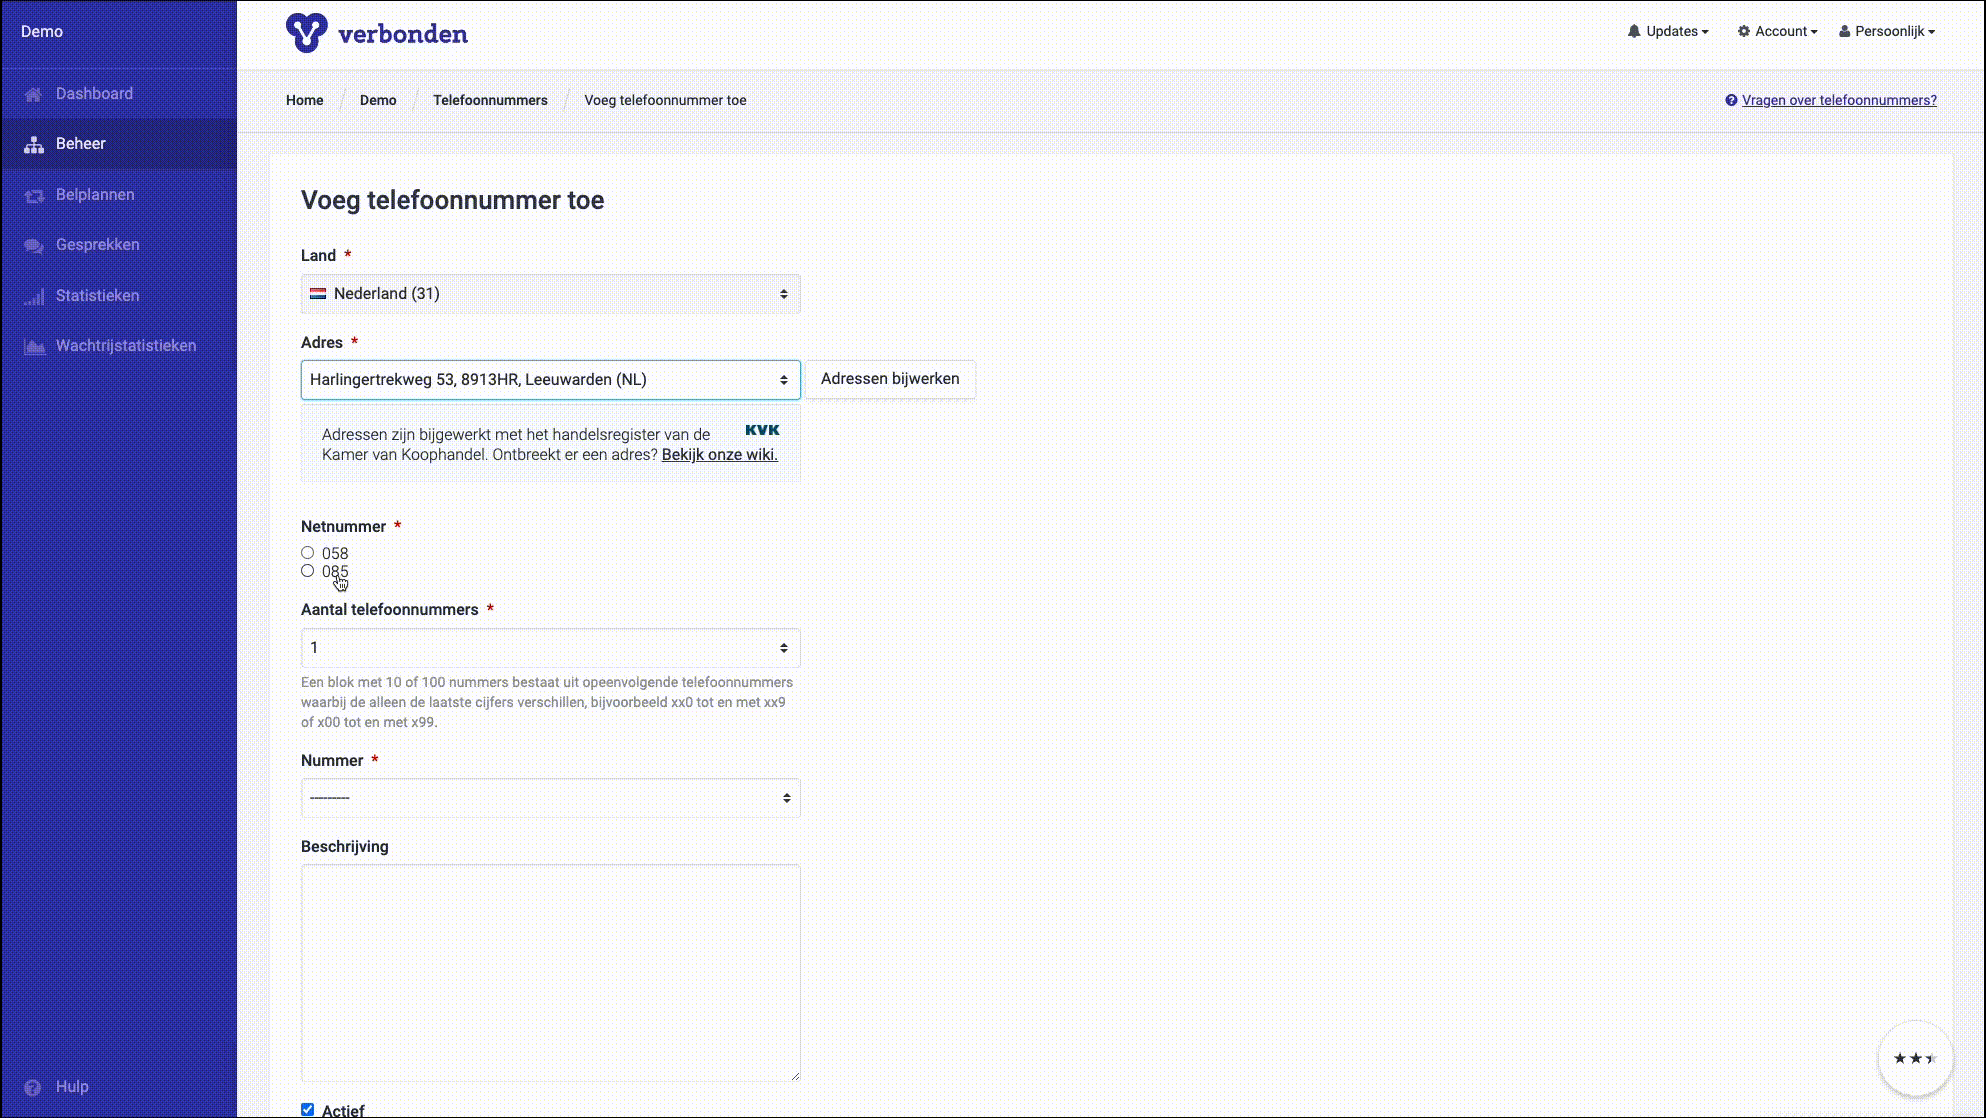Click the Adressen bijwerken button
Viewport: 1986px width, 1118px height.
click(x=889, y=379)
